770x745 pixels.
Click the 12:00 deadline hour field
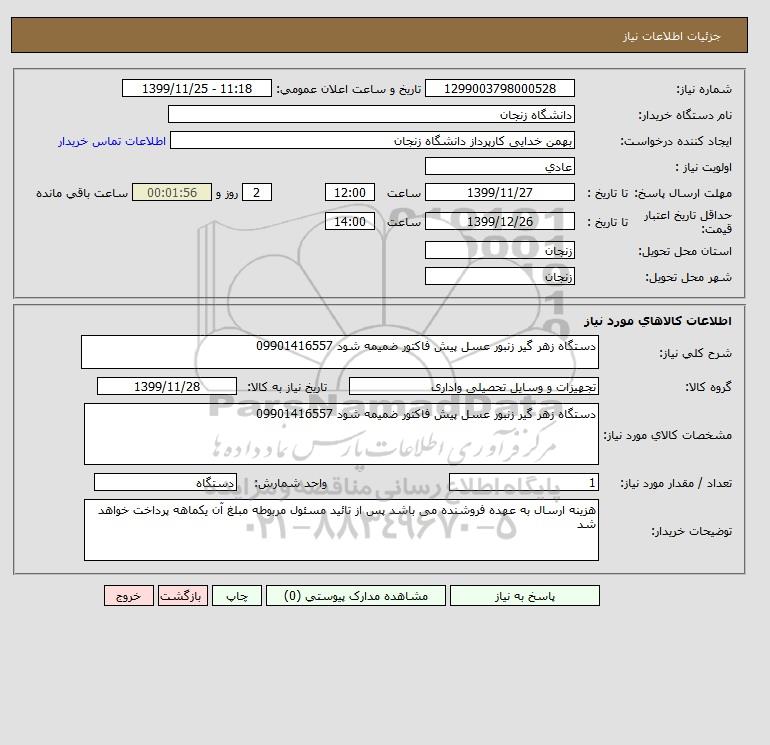350,193
